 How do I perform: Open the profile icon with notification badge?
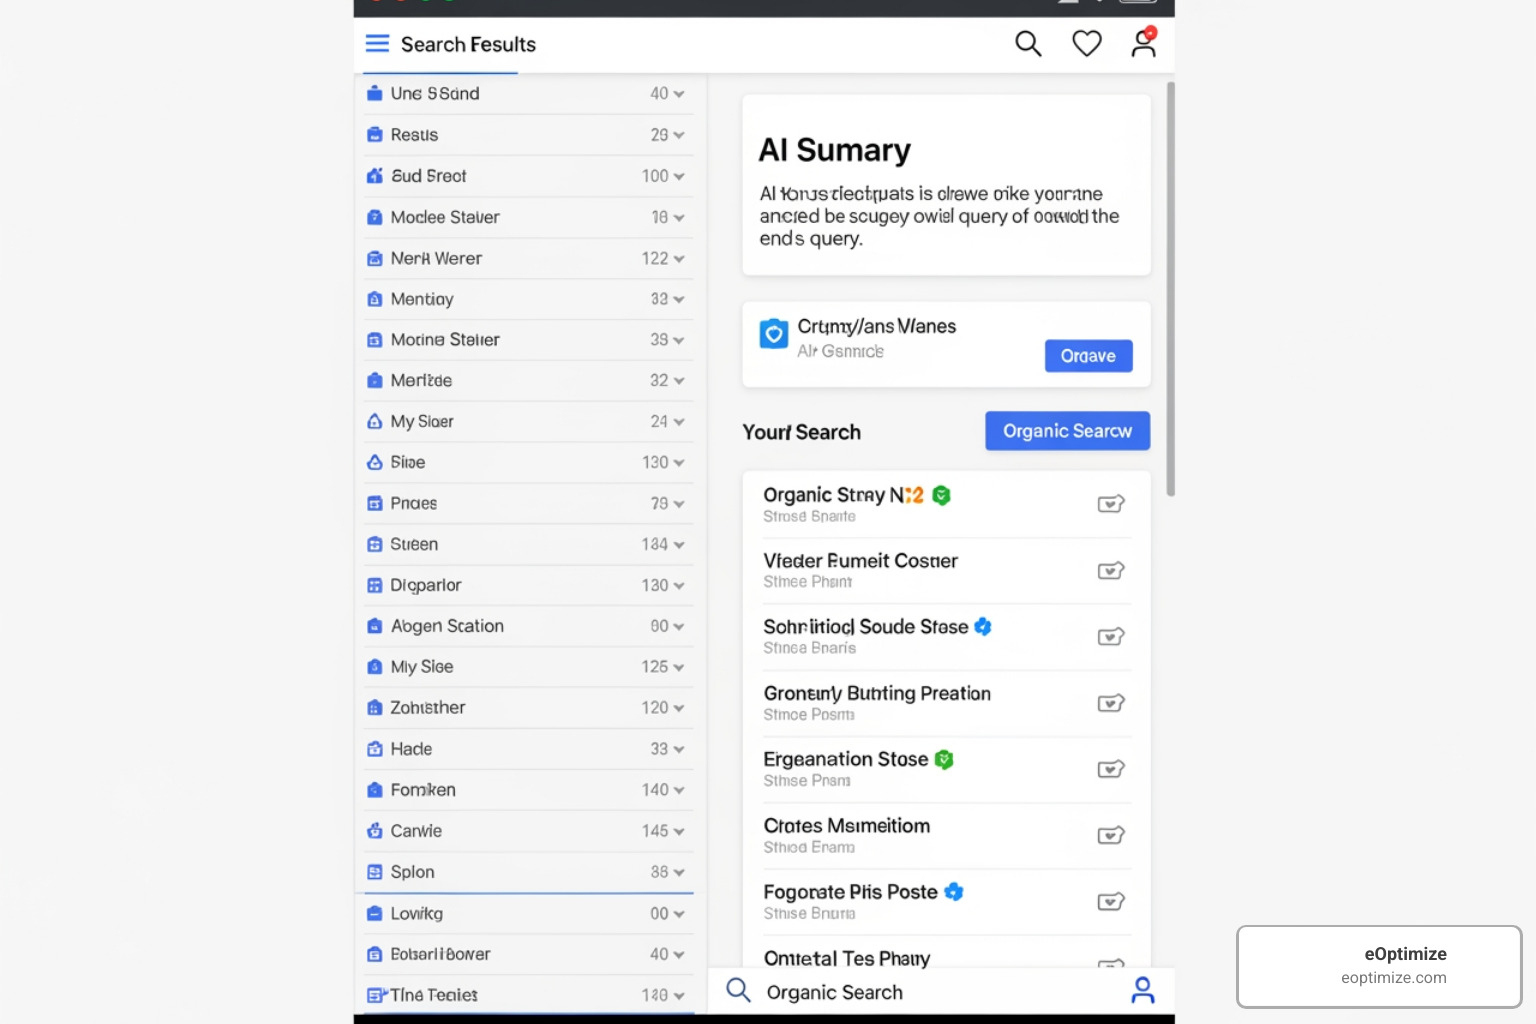(1143, 44)
